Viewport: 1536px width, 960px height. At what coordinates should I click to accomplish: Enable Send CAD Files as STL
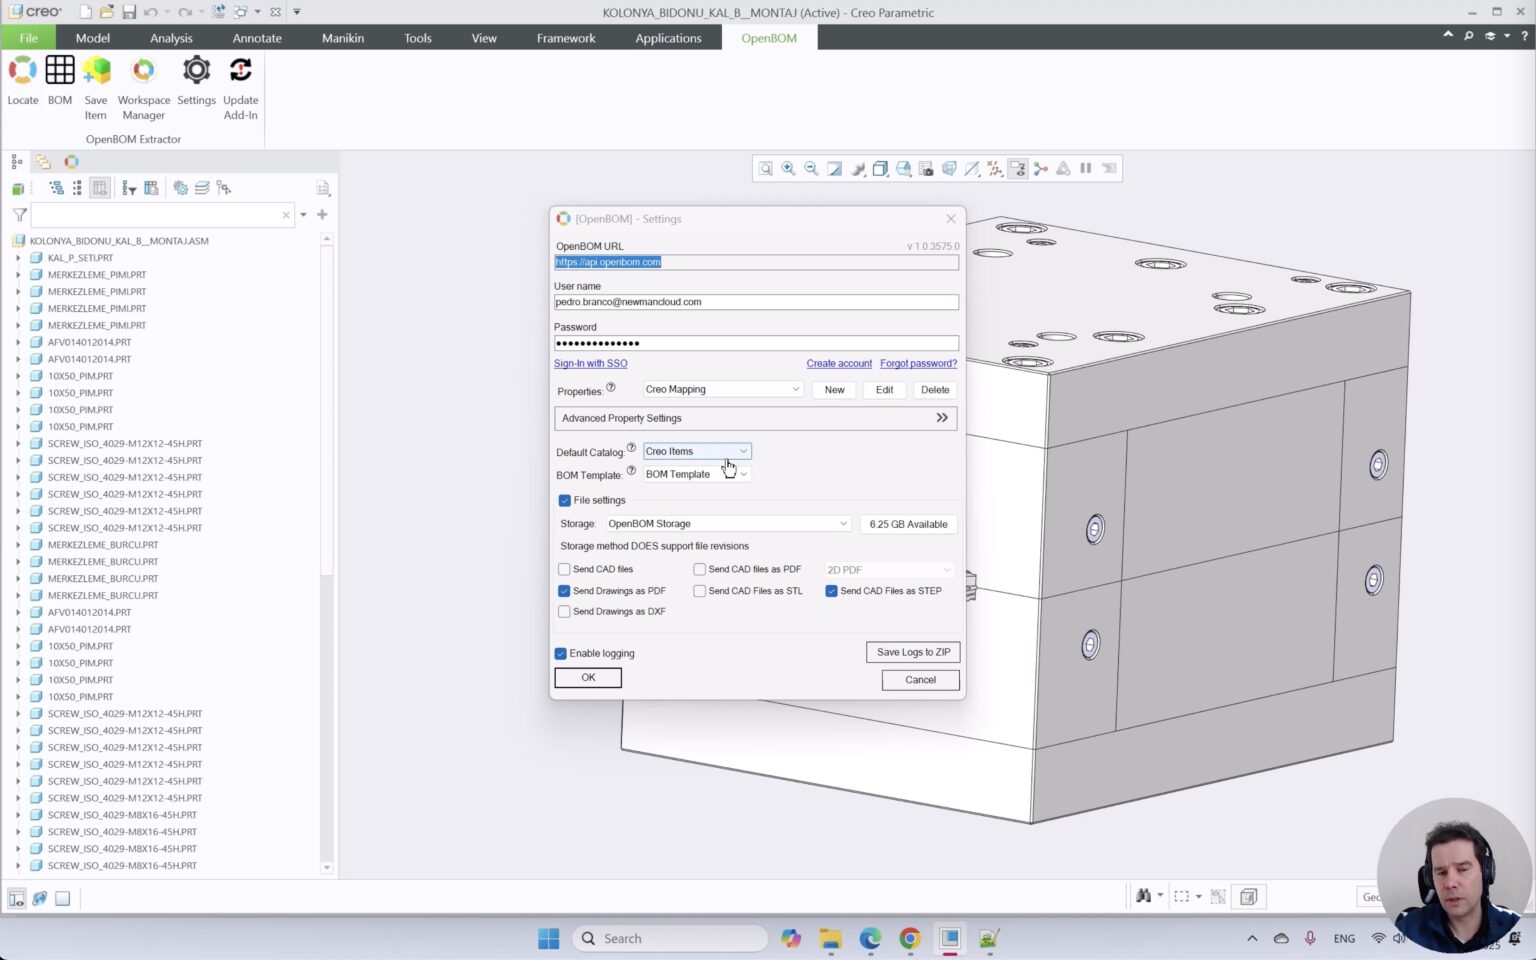pyautogui.click(x=699, y=591)
